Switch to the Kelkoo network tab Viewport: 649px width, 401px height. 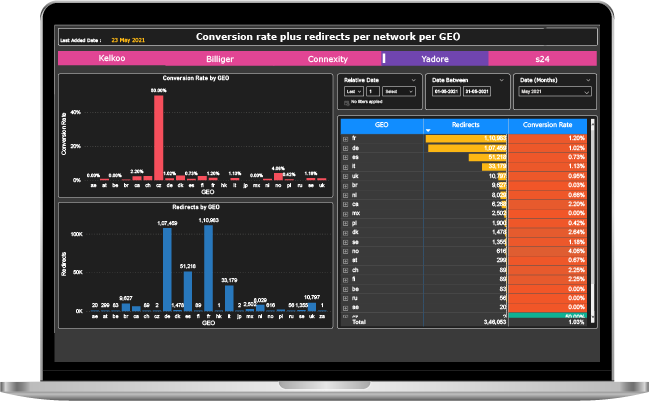[112, 58]
